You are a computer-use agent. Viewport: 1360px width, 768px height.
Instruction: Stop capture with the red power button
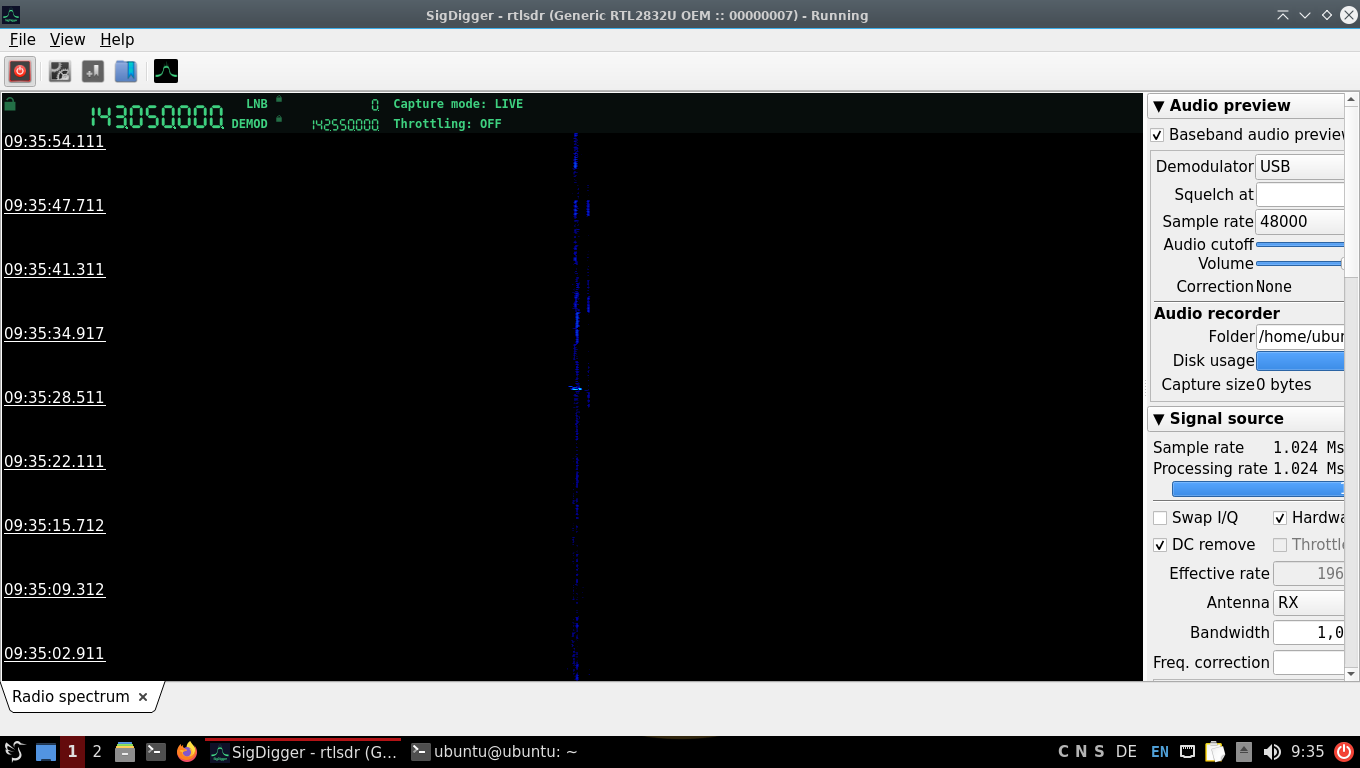[20, 71]
